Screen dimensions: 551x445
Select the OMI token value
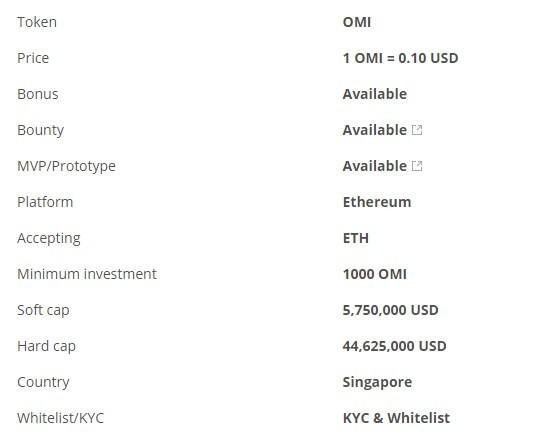point(357,22)
